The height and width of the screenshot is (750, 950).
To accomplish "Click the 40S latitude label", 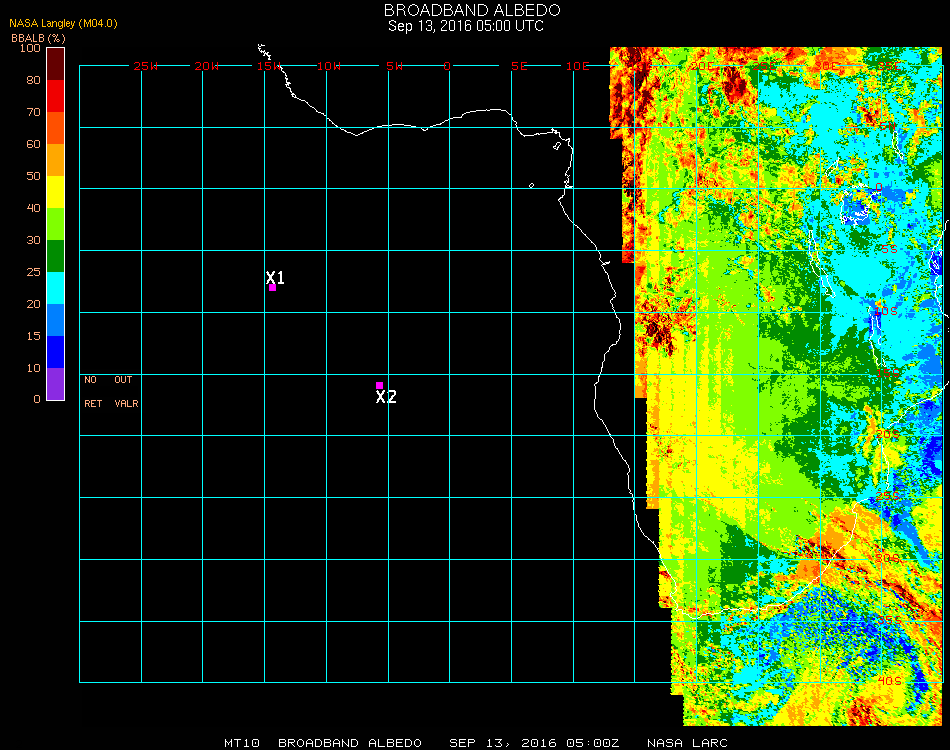I will tap(887, 680).
